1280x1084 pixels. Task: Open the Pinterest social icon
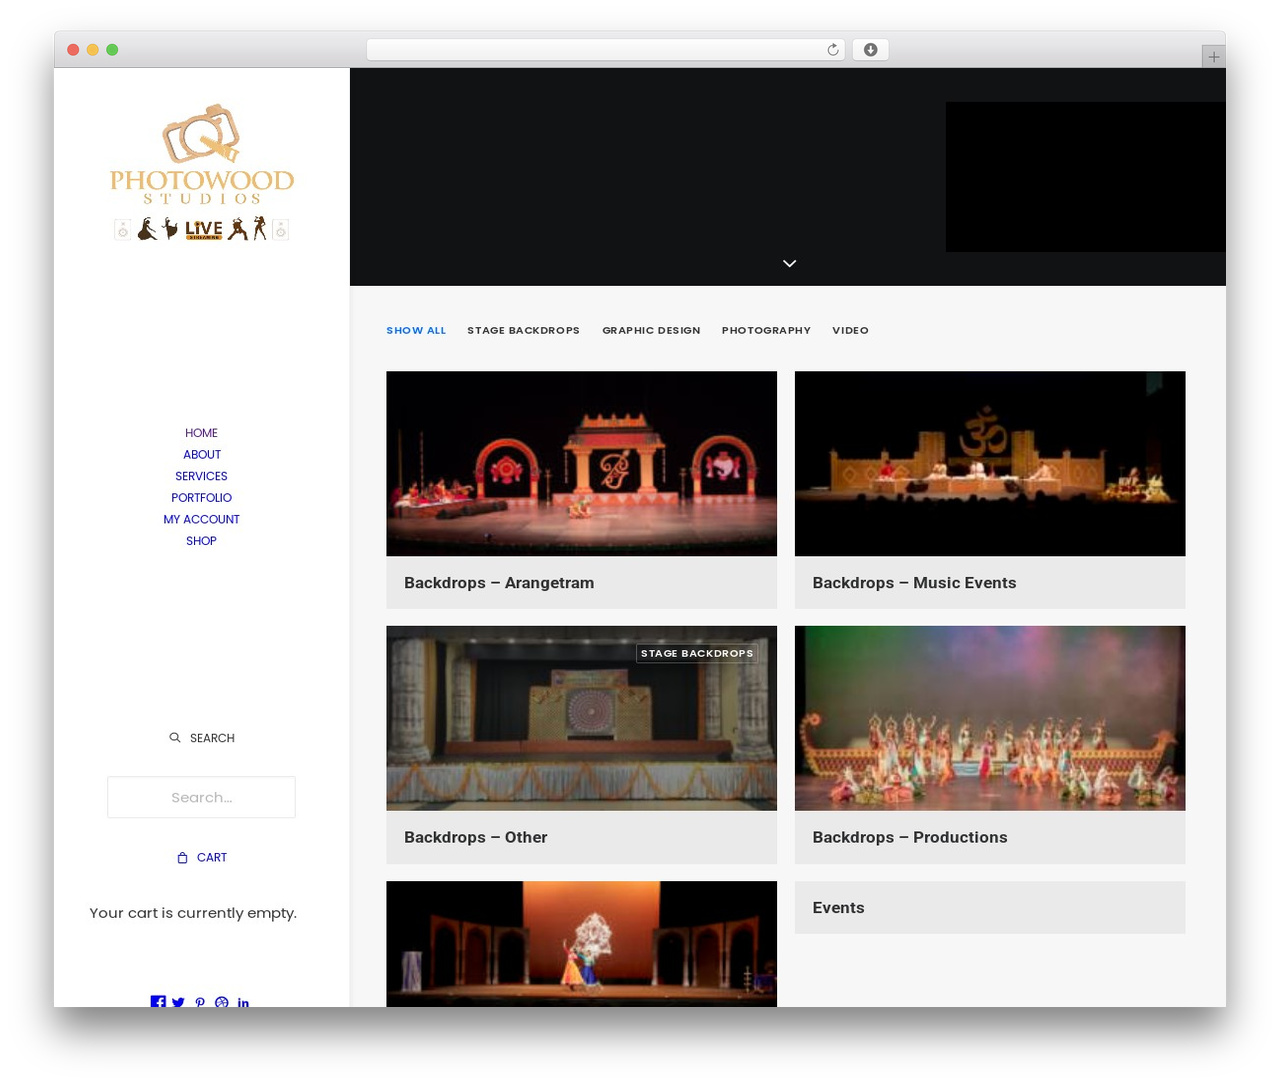click(200, 1002)
